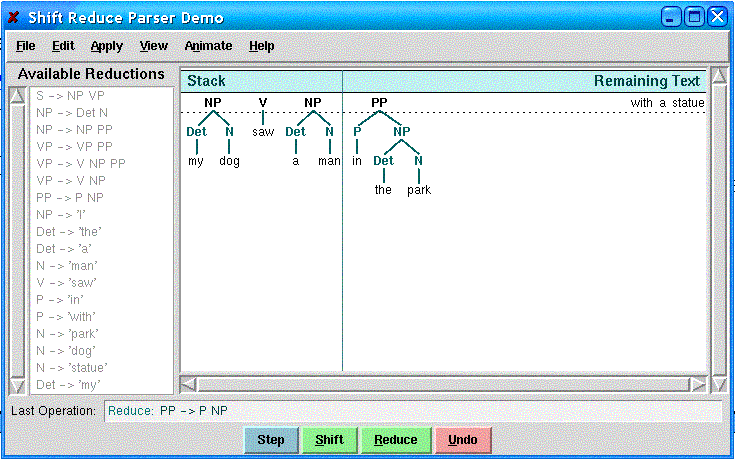Click horizontal scrollbar left arrow

[188, 385]
